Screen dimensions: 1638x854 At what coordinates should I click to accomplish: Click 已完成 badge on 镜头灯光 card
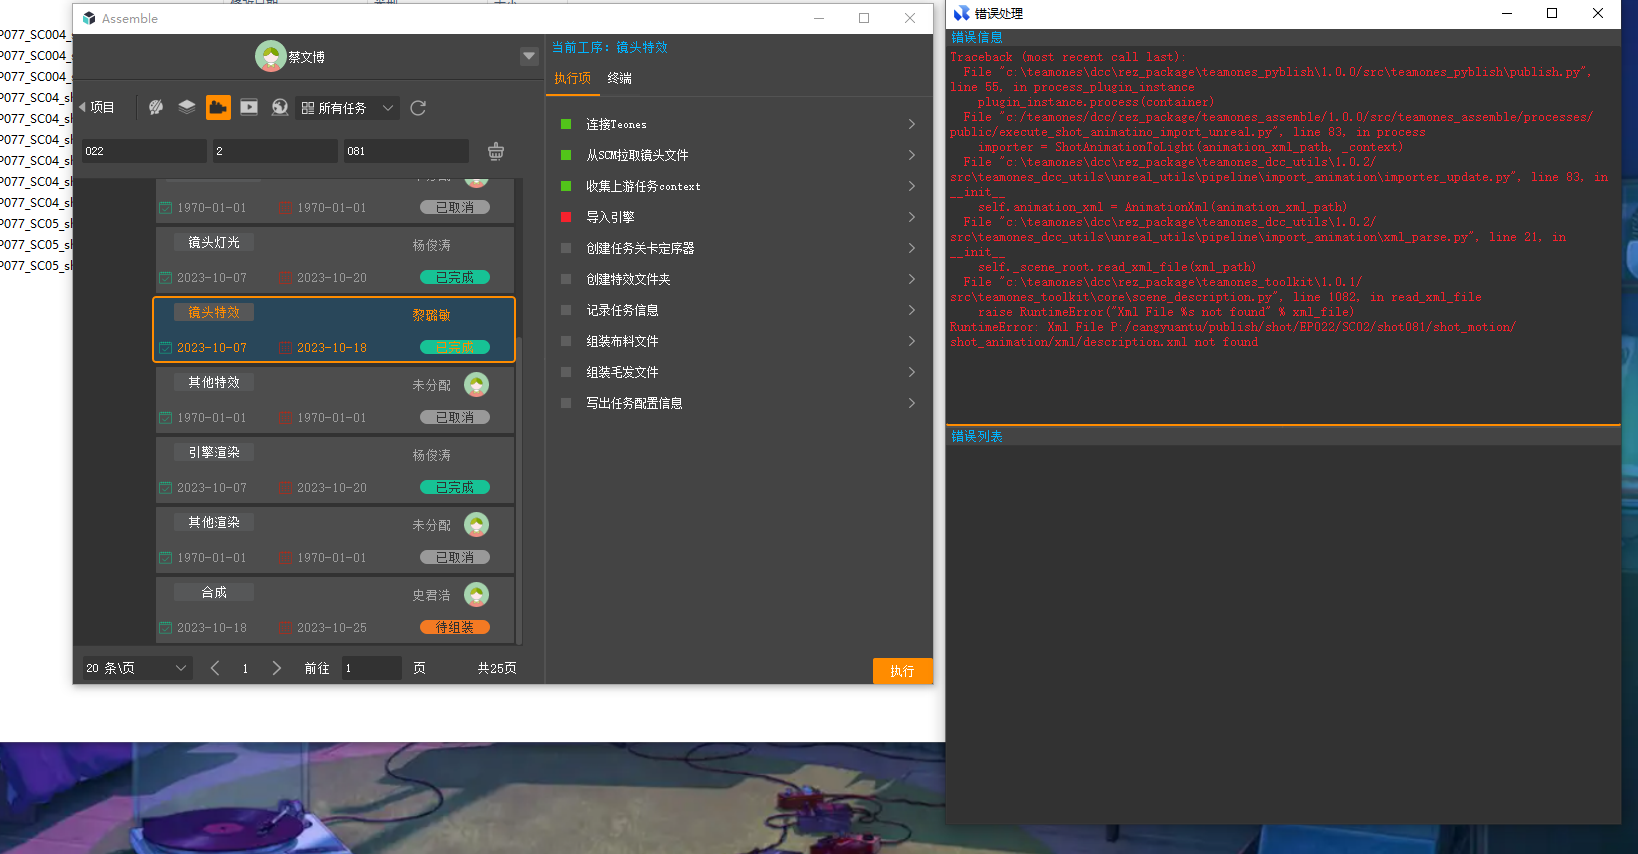(x=455, y=277)
